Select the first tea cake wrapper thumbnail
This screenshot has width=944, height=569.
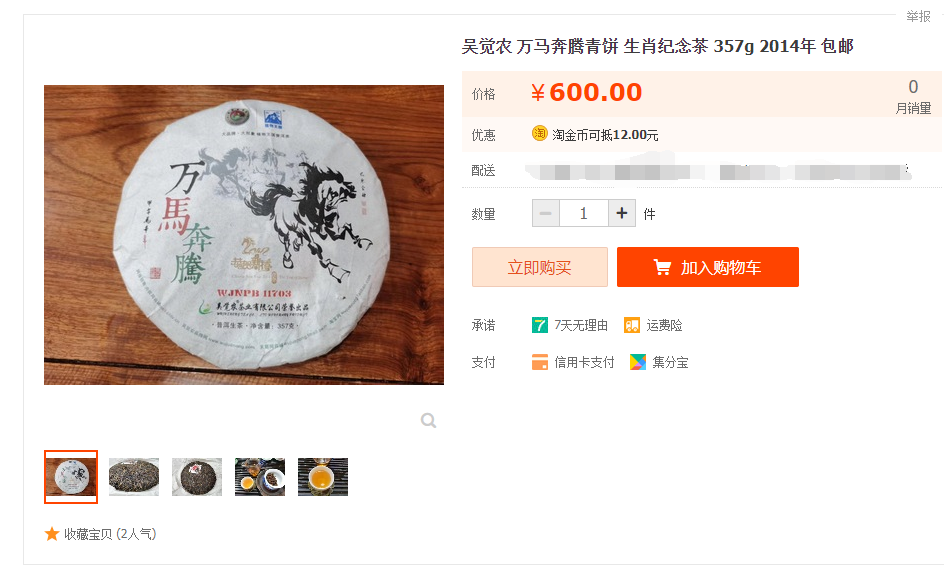[71, 477]
